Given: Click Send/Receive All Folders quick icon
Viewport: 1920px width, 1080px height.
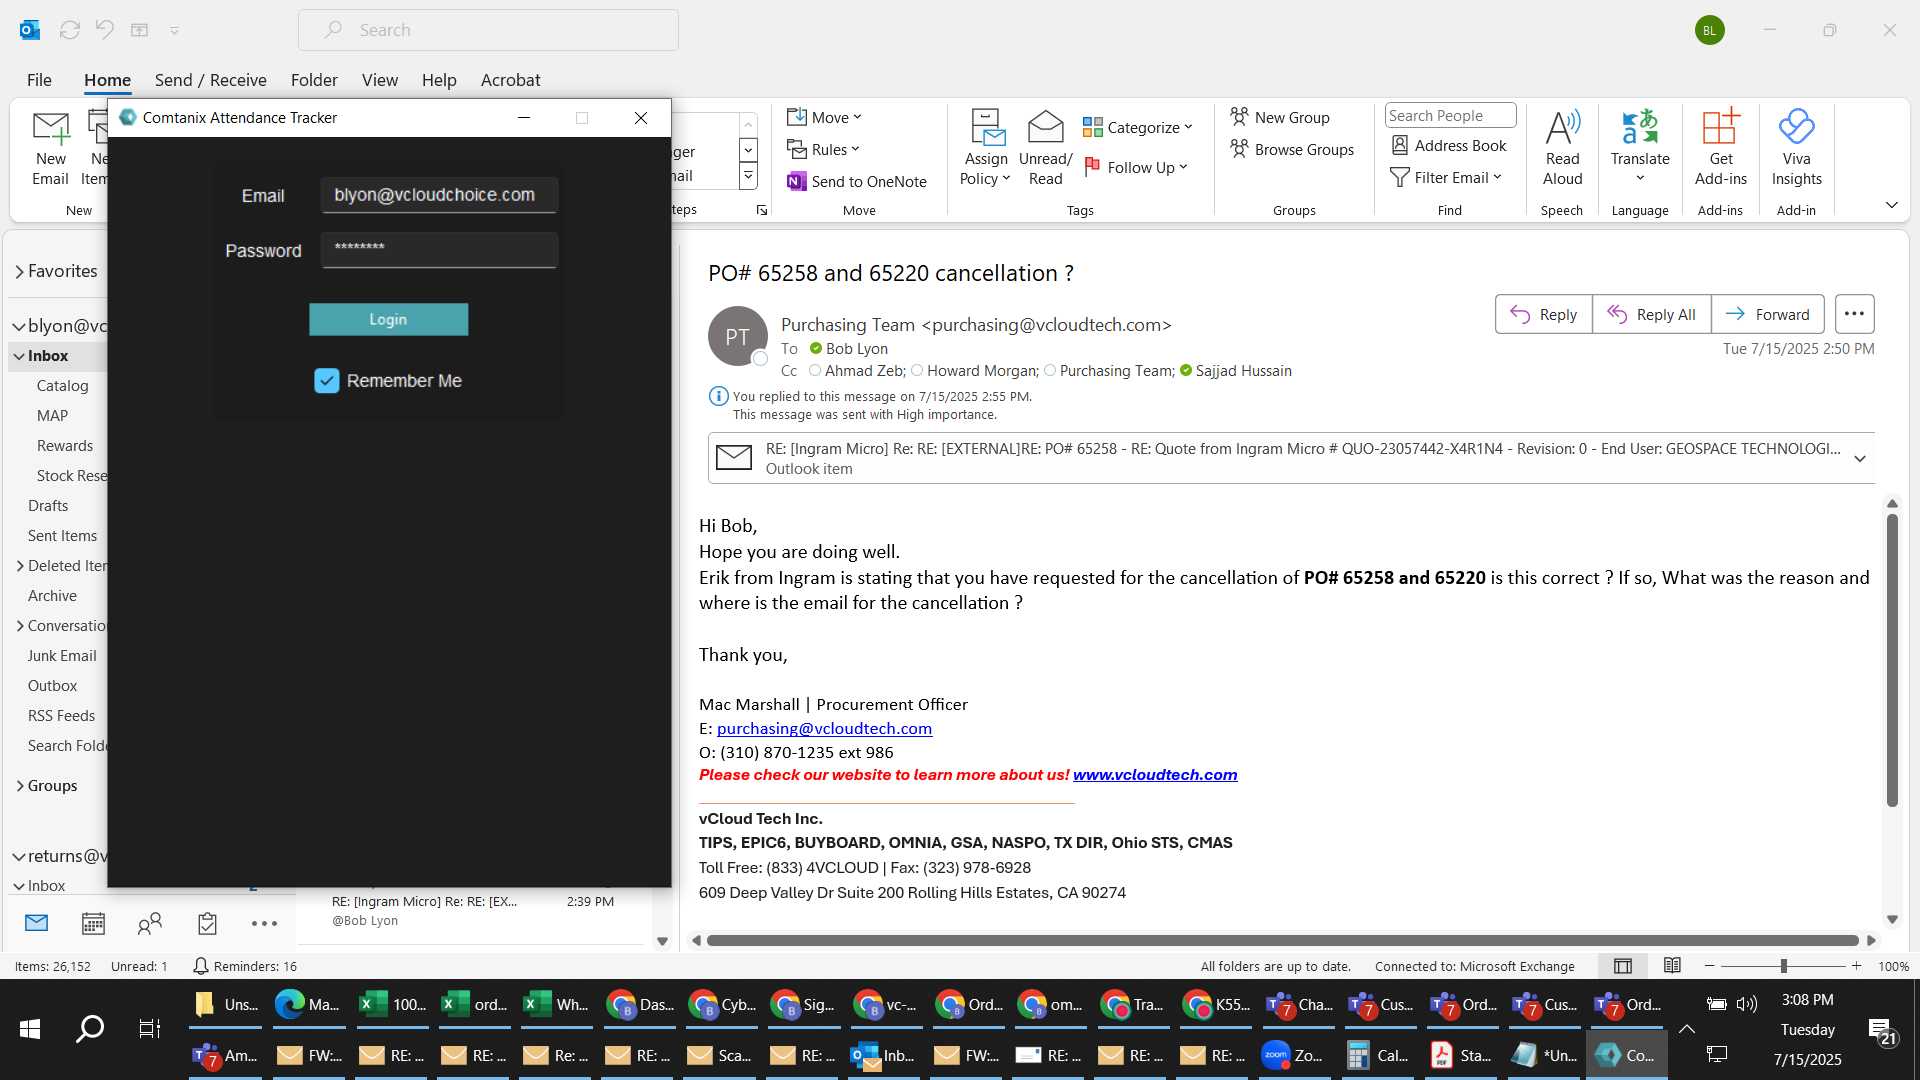Looking at the screenshot, I should [x=69, y=30].
